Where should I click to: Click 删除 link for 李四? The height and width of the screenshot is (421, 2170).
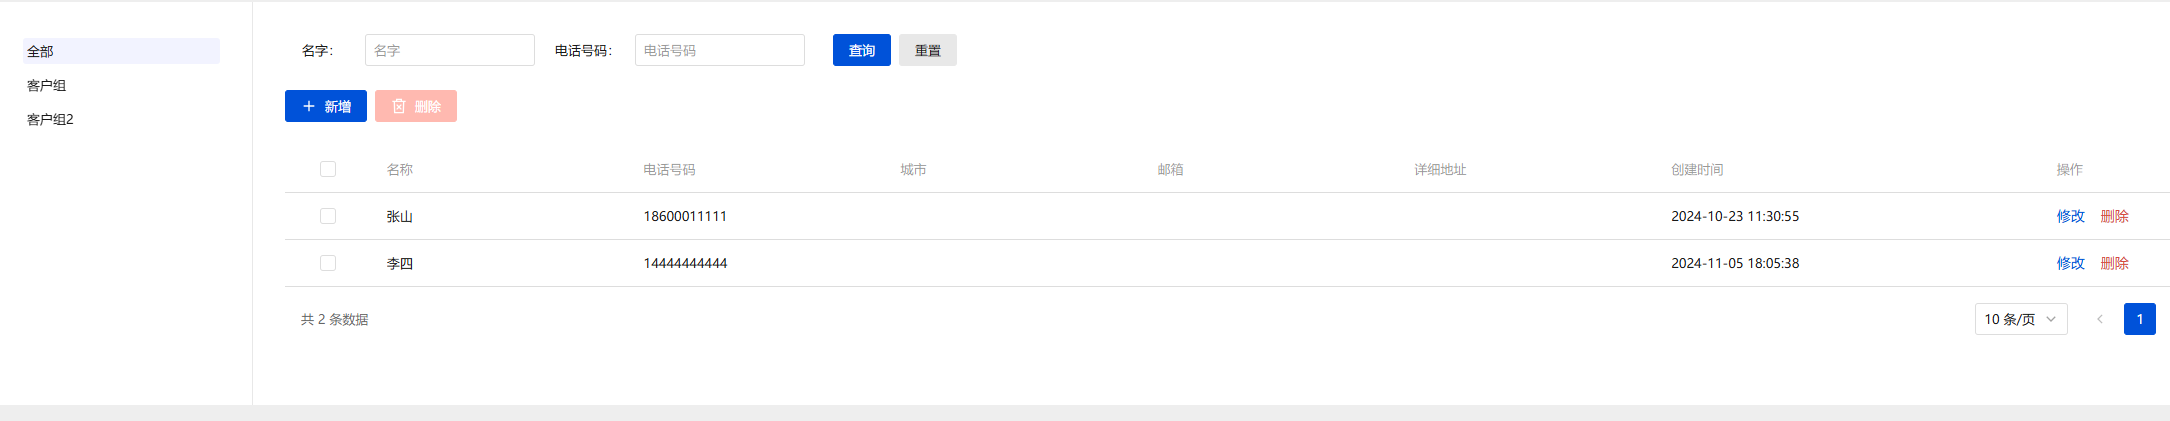pos(2114,263)
